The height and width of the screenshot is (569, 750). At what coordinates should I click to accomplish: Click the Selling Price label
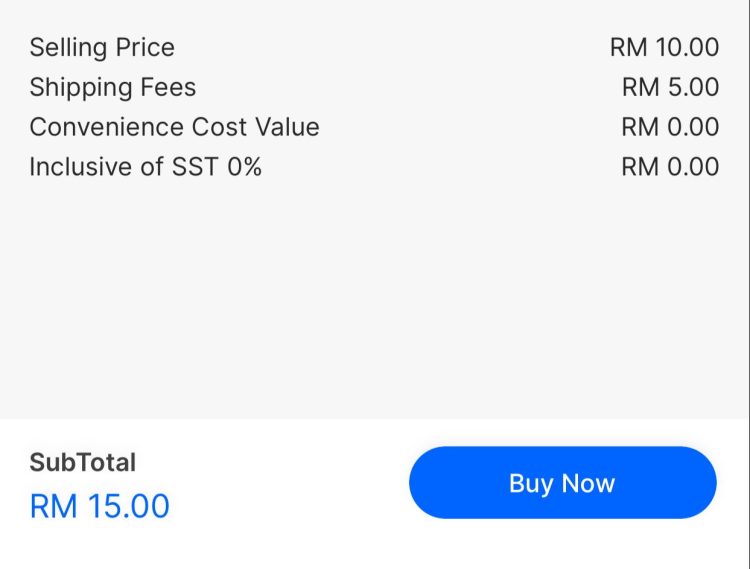[102, 47]
